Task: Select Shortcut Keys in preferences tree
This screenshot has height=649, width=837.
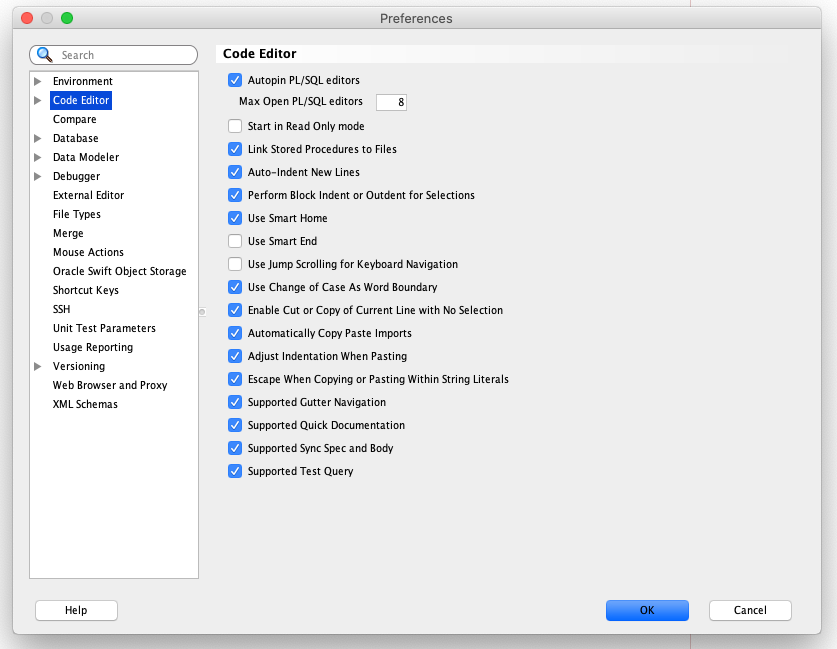Action: [x=86, y=290]
